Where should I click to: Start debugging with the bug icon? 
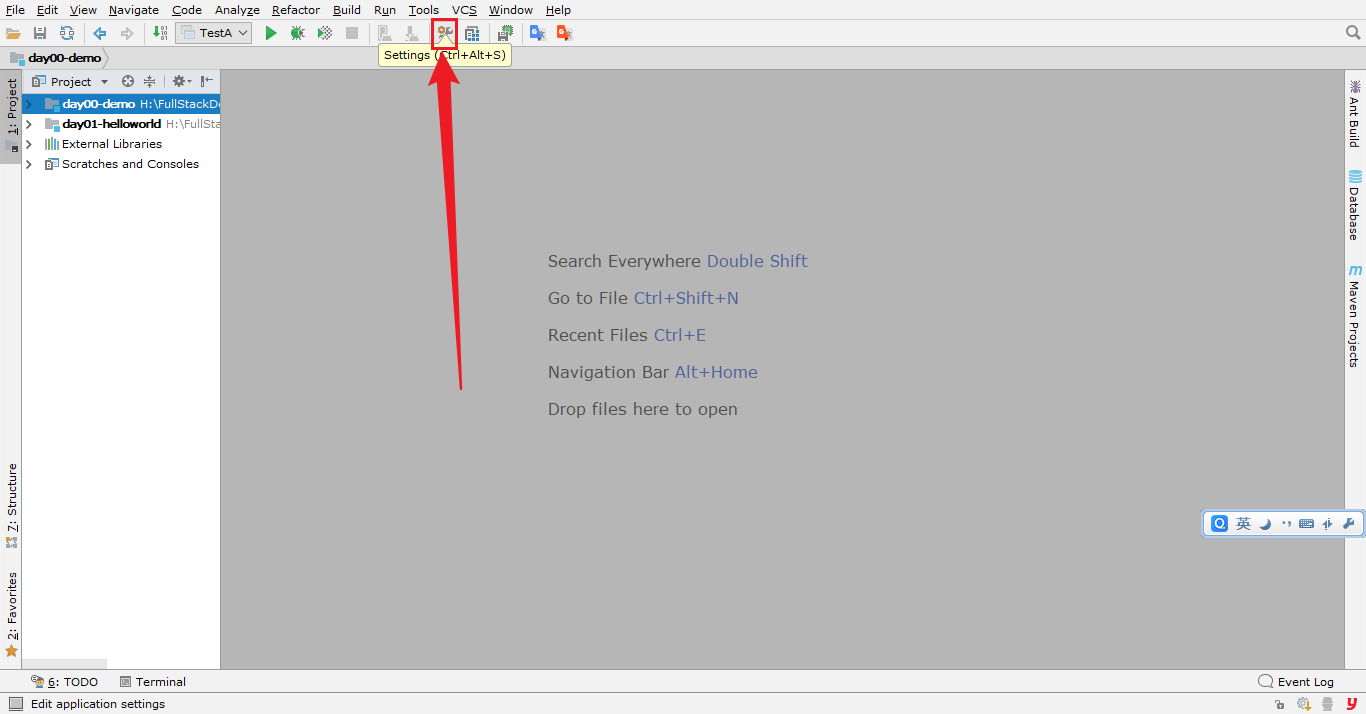pos(297,33)
